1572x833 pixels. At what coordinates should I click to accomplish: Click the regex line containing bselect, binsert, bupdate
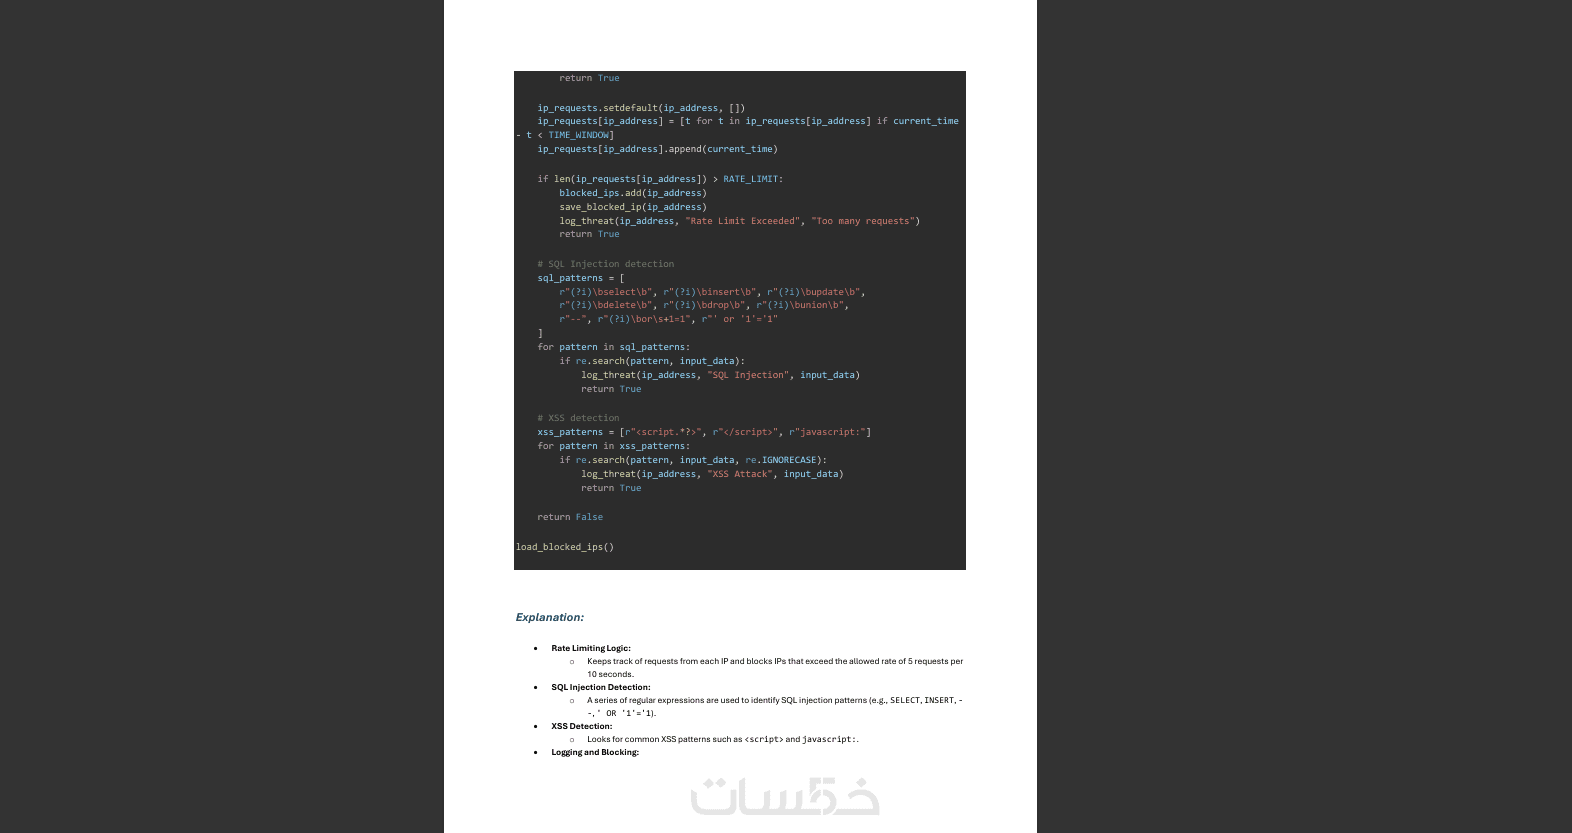(712, 292)
